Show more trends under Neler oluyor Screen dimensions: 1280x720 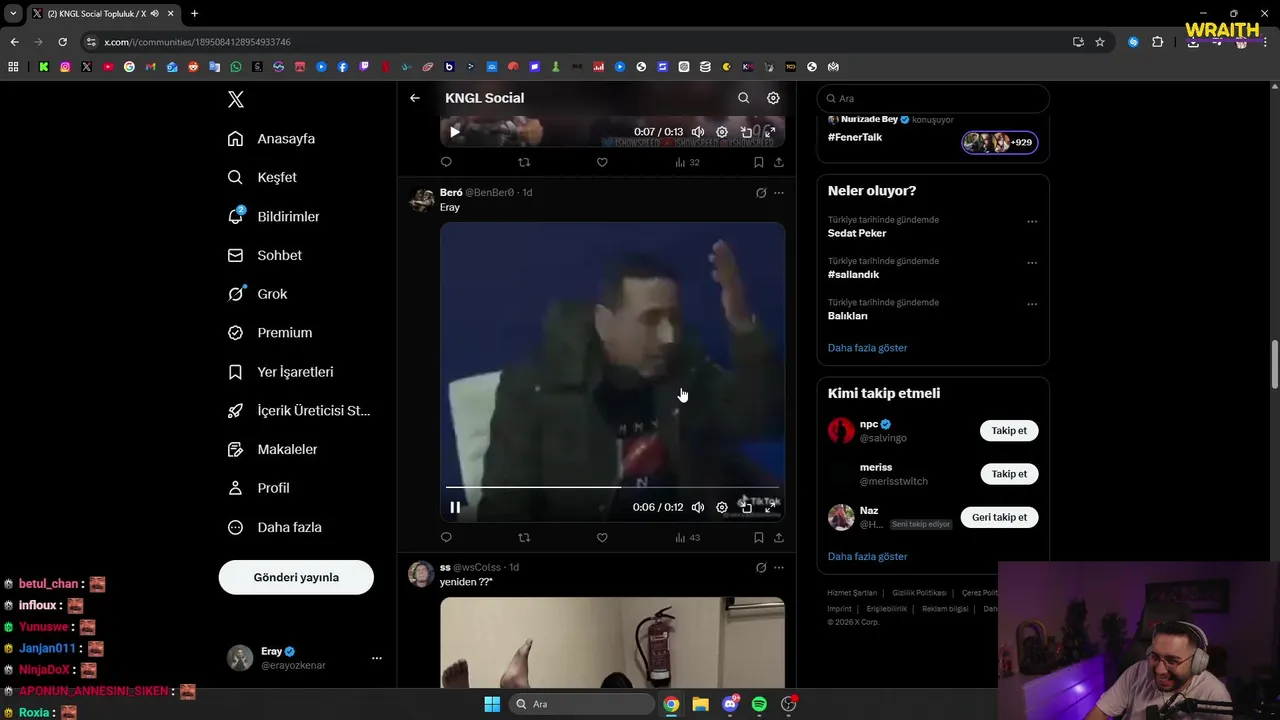pos(867,348)
